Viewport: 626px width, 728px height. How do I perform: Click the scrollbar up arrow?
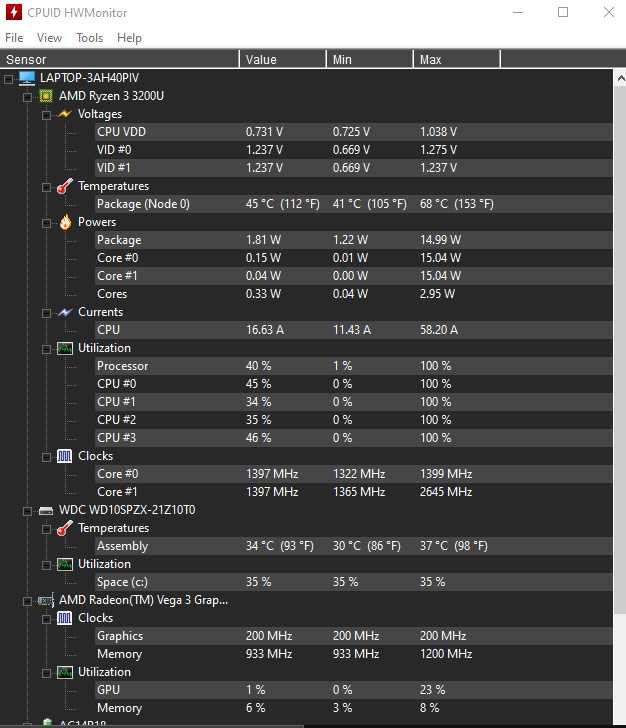(x=620, y=78)
